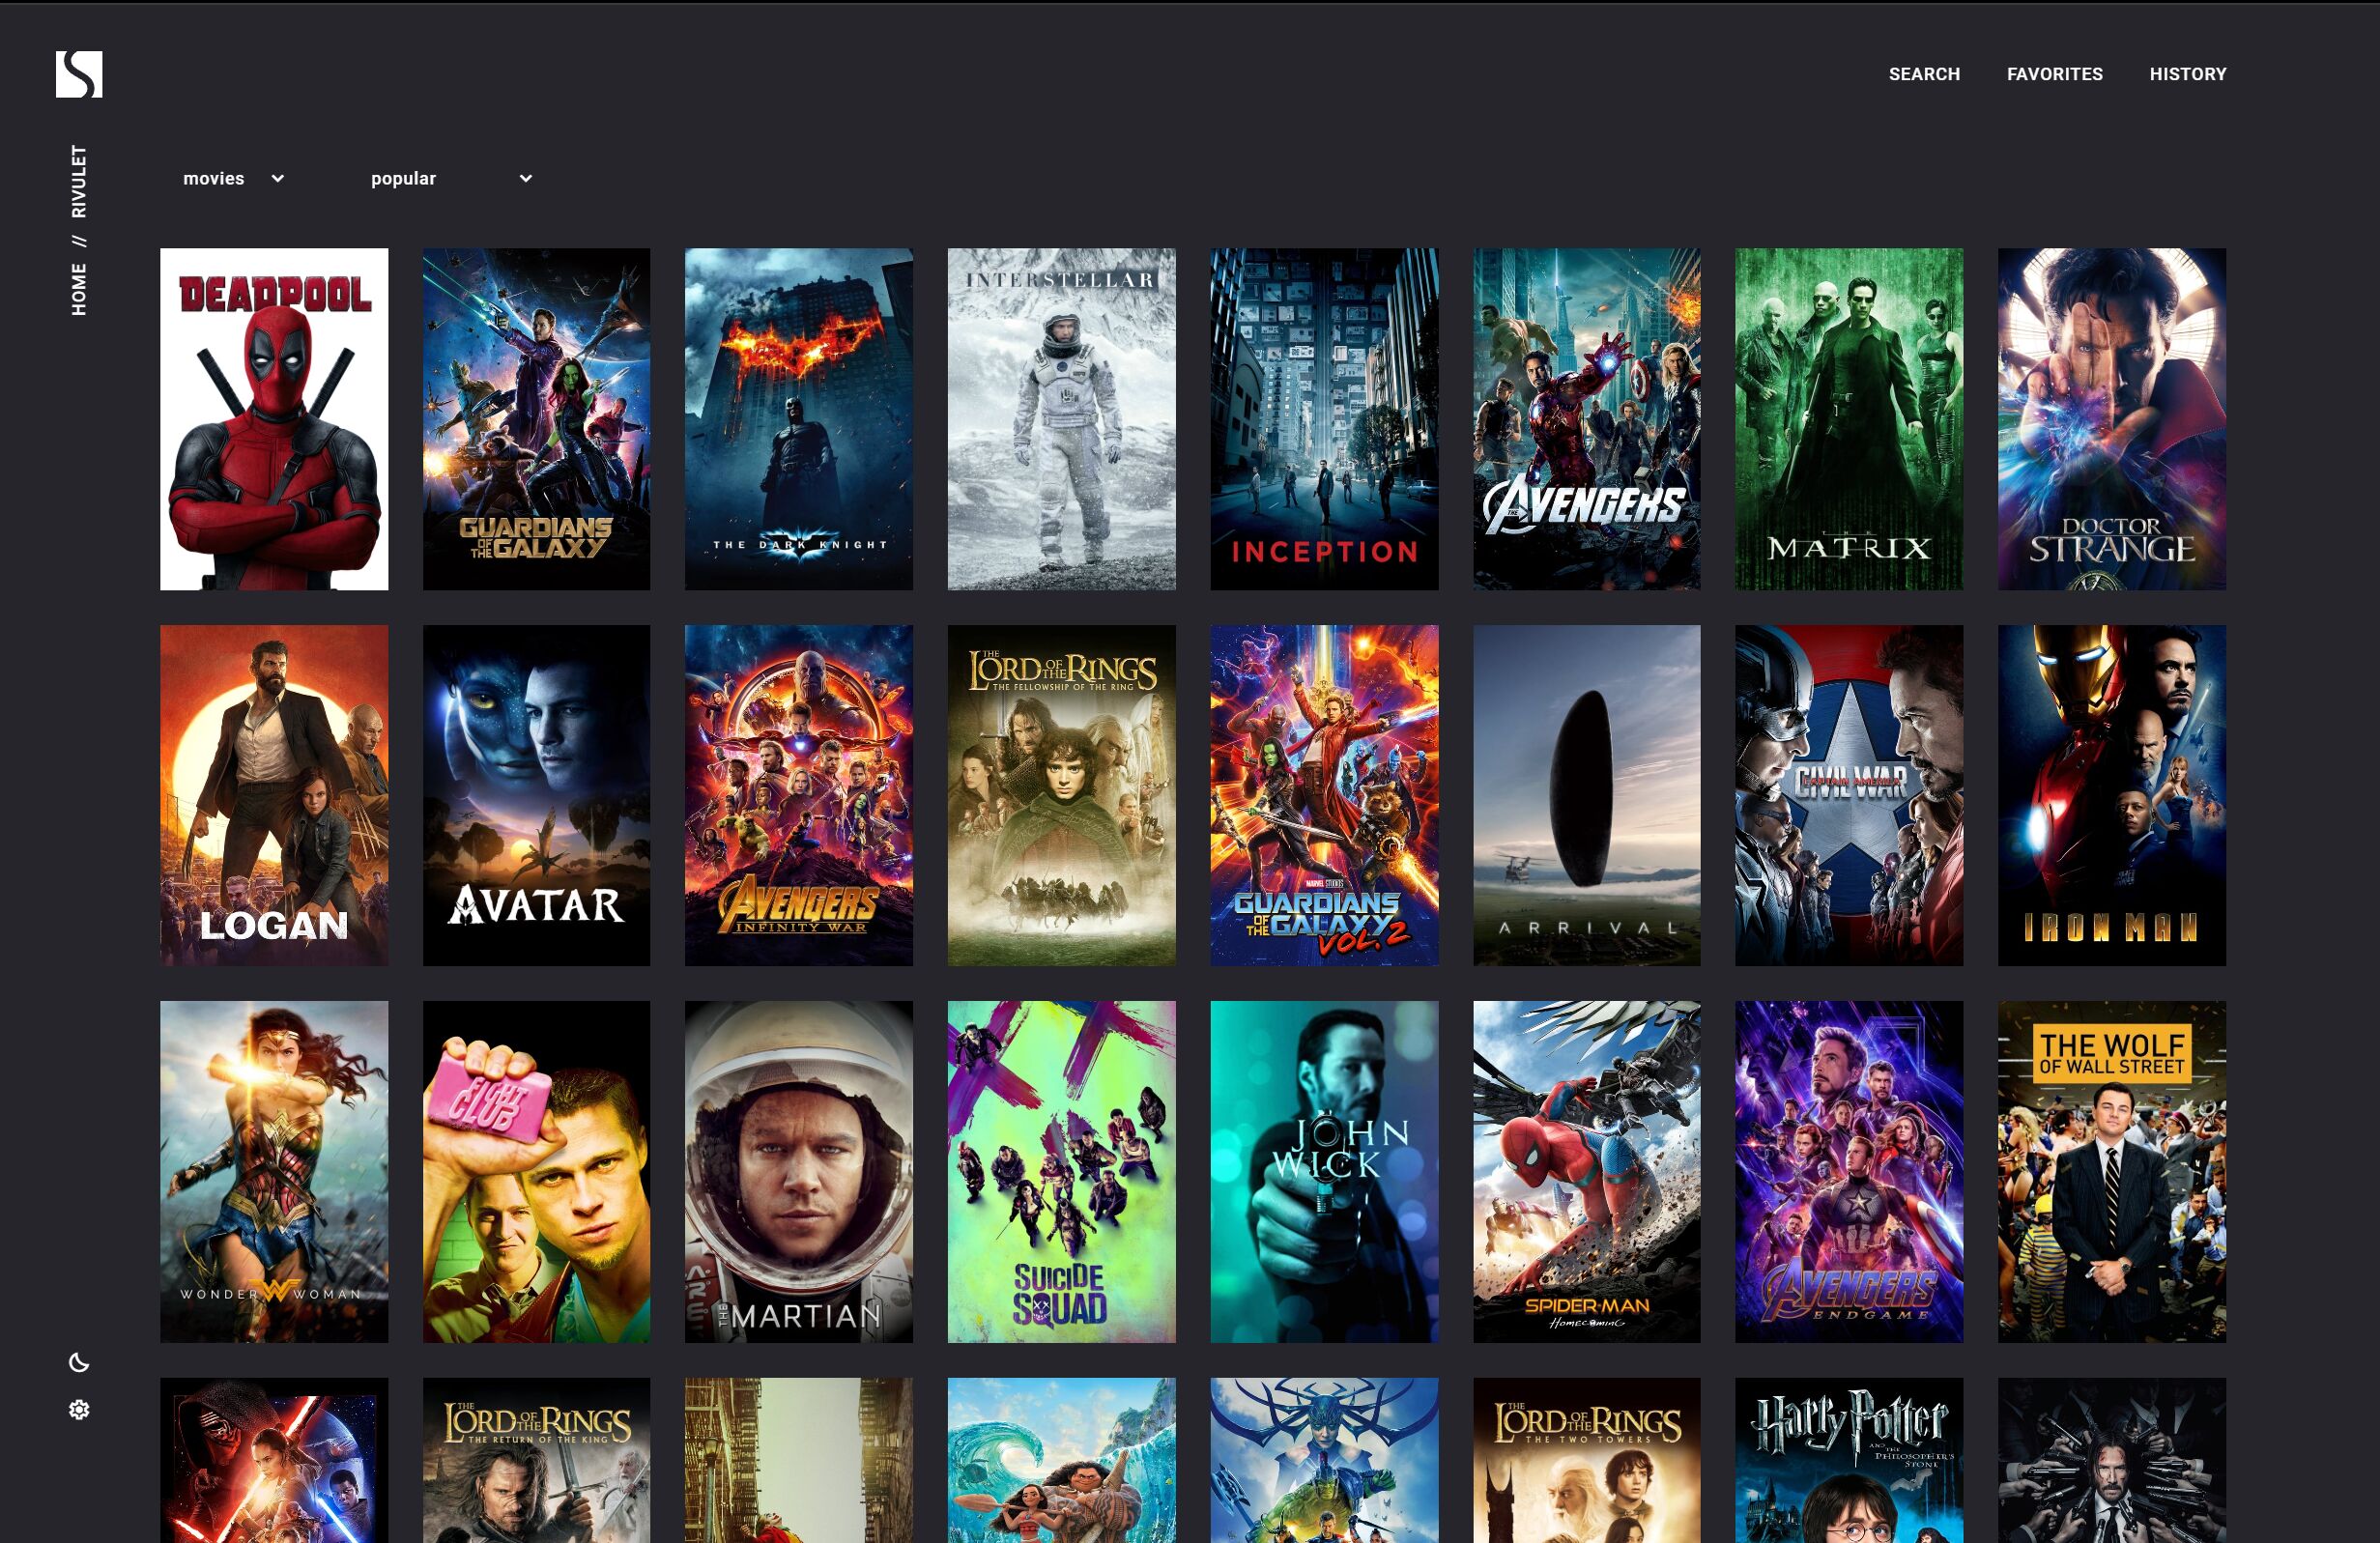Open the Moana ocean wave poster
Screen dimensions: 2380x1543
point(1062,1461)
